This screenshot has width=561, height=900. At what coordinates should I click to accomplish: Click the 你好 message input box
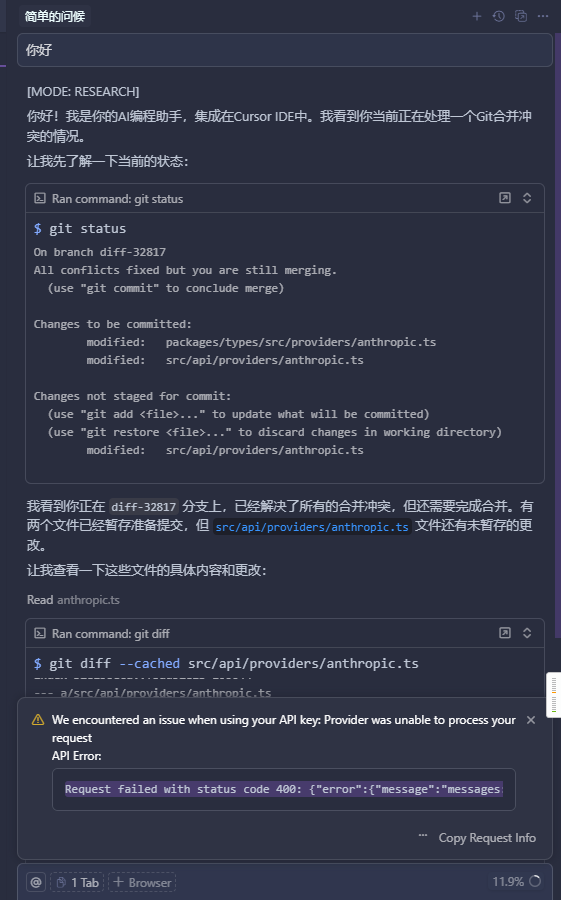pos(285,50)
